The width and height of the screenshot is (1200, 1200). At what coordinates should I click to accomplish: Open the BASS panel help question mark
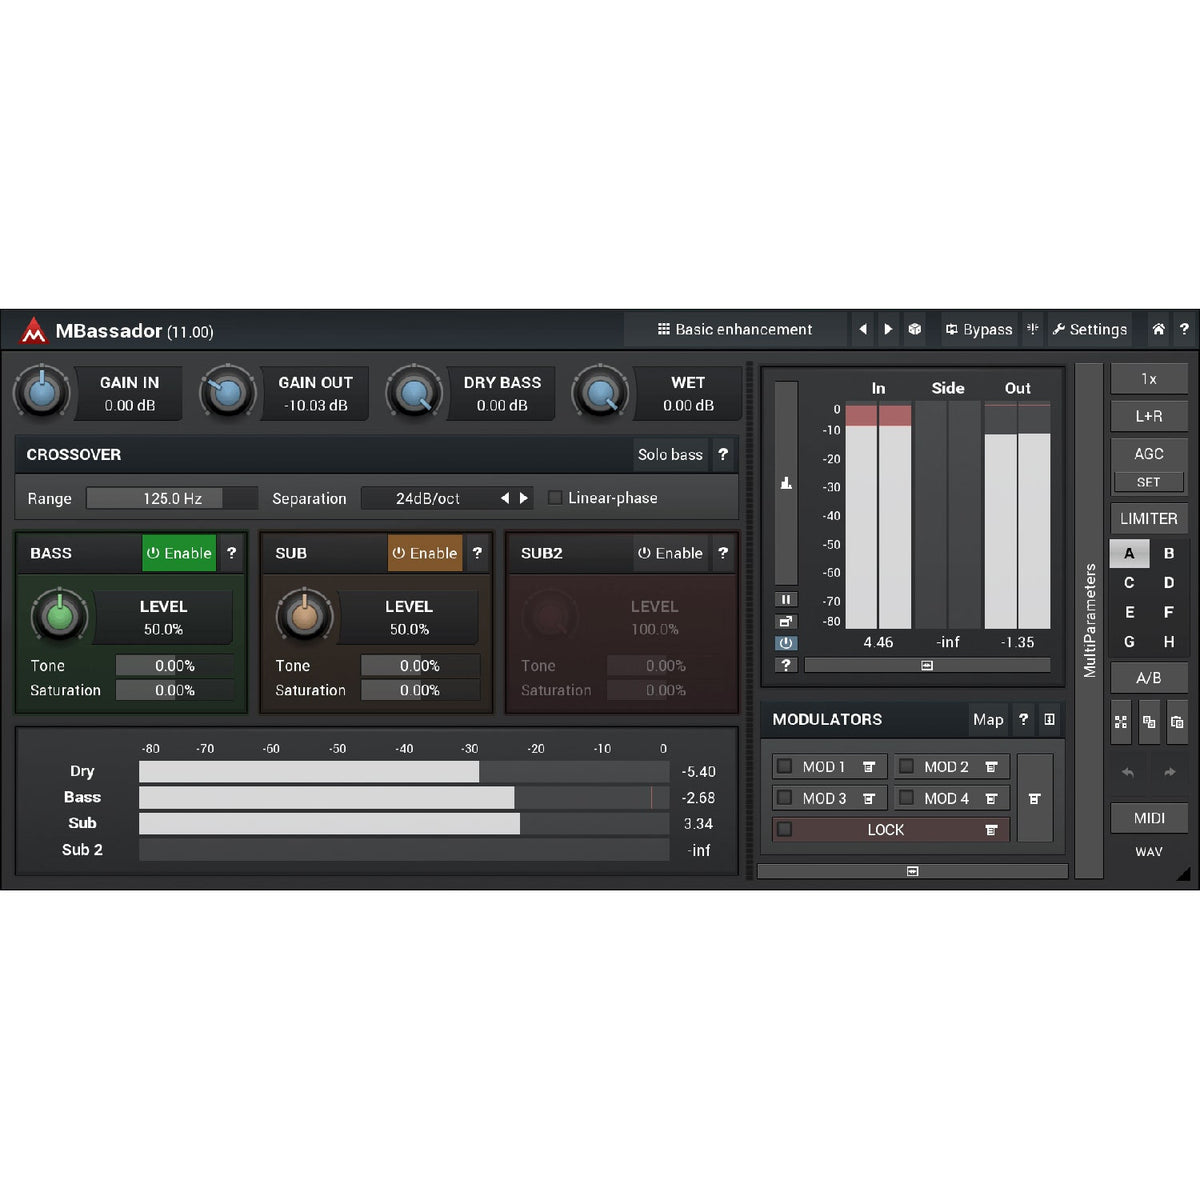(231, 553)
